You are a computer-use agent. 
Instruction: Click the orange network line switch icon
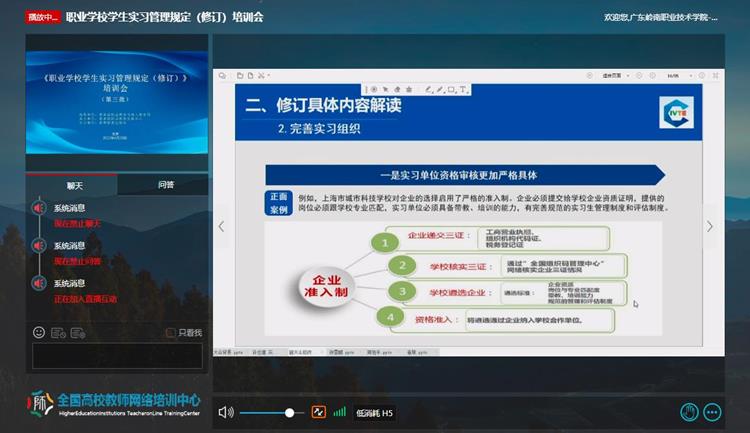click(x=319, y=412)
